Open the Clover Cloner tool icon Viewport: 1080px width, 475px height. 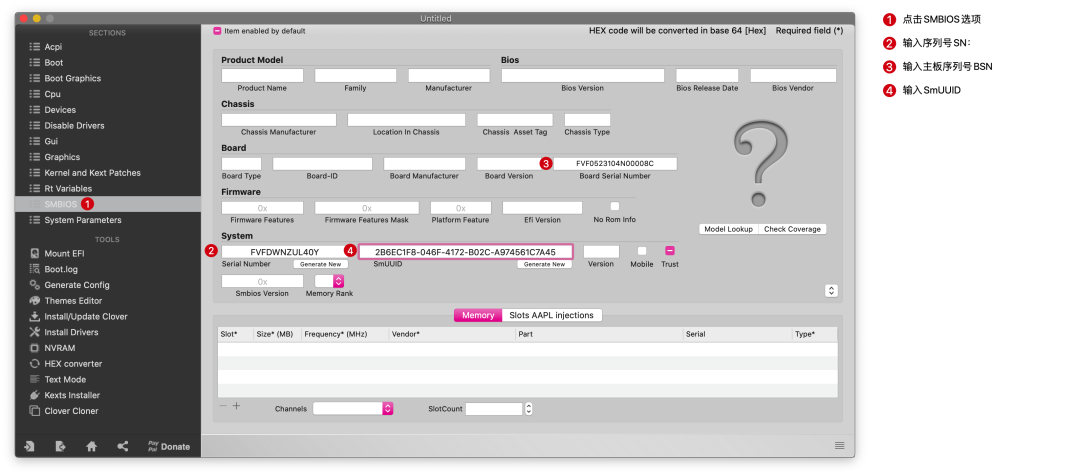click(x=34, y=411)
